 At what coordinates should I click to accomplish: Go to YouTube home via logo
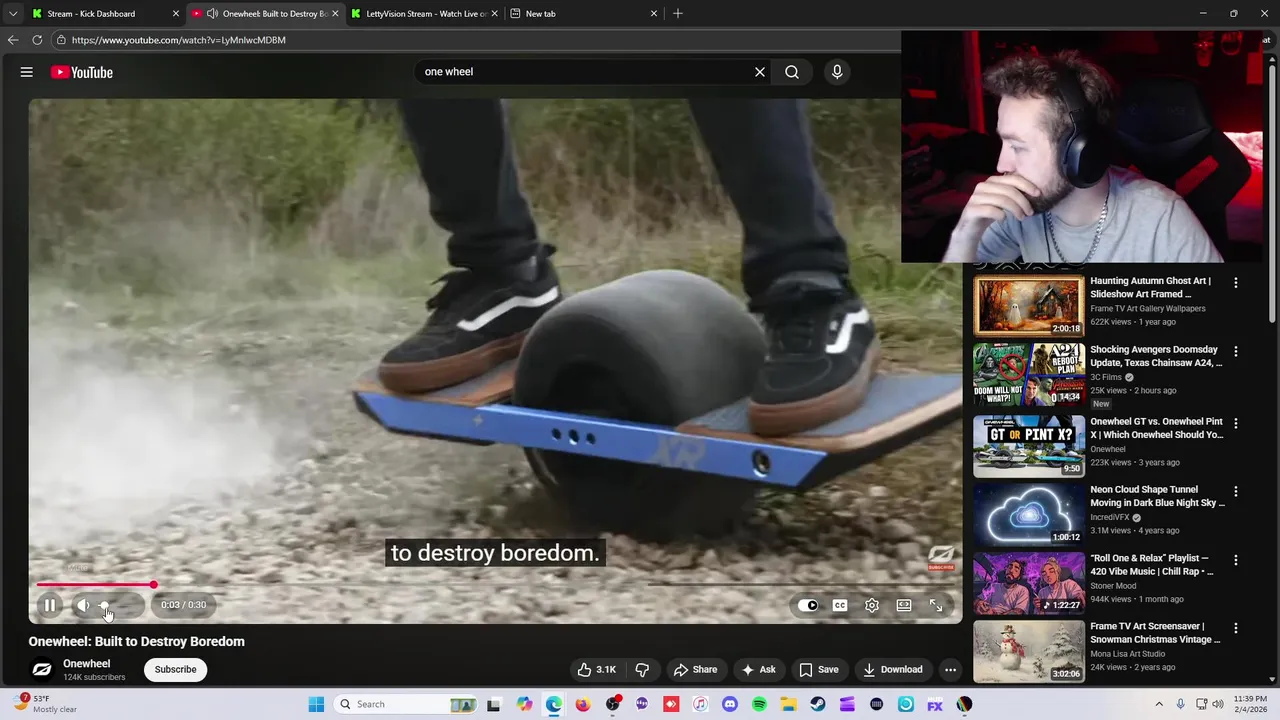(x=82, y=72)
